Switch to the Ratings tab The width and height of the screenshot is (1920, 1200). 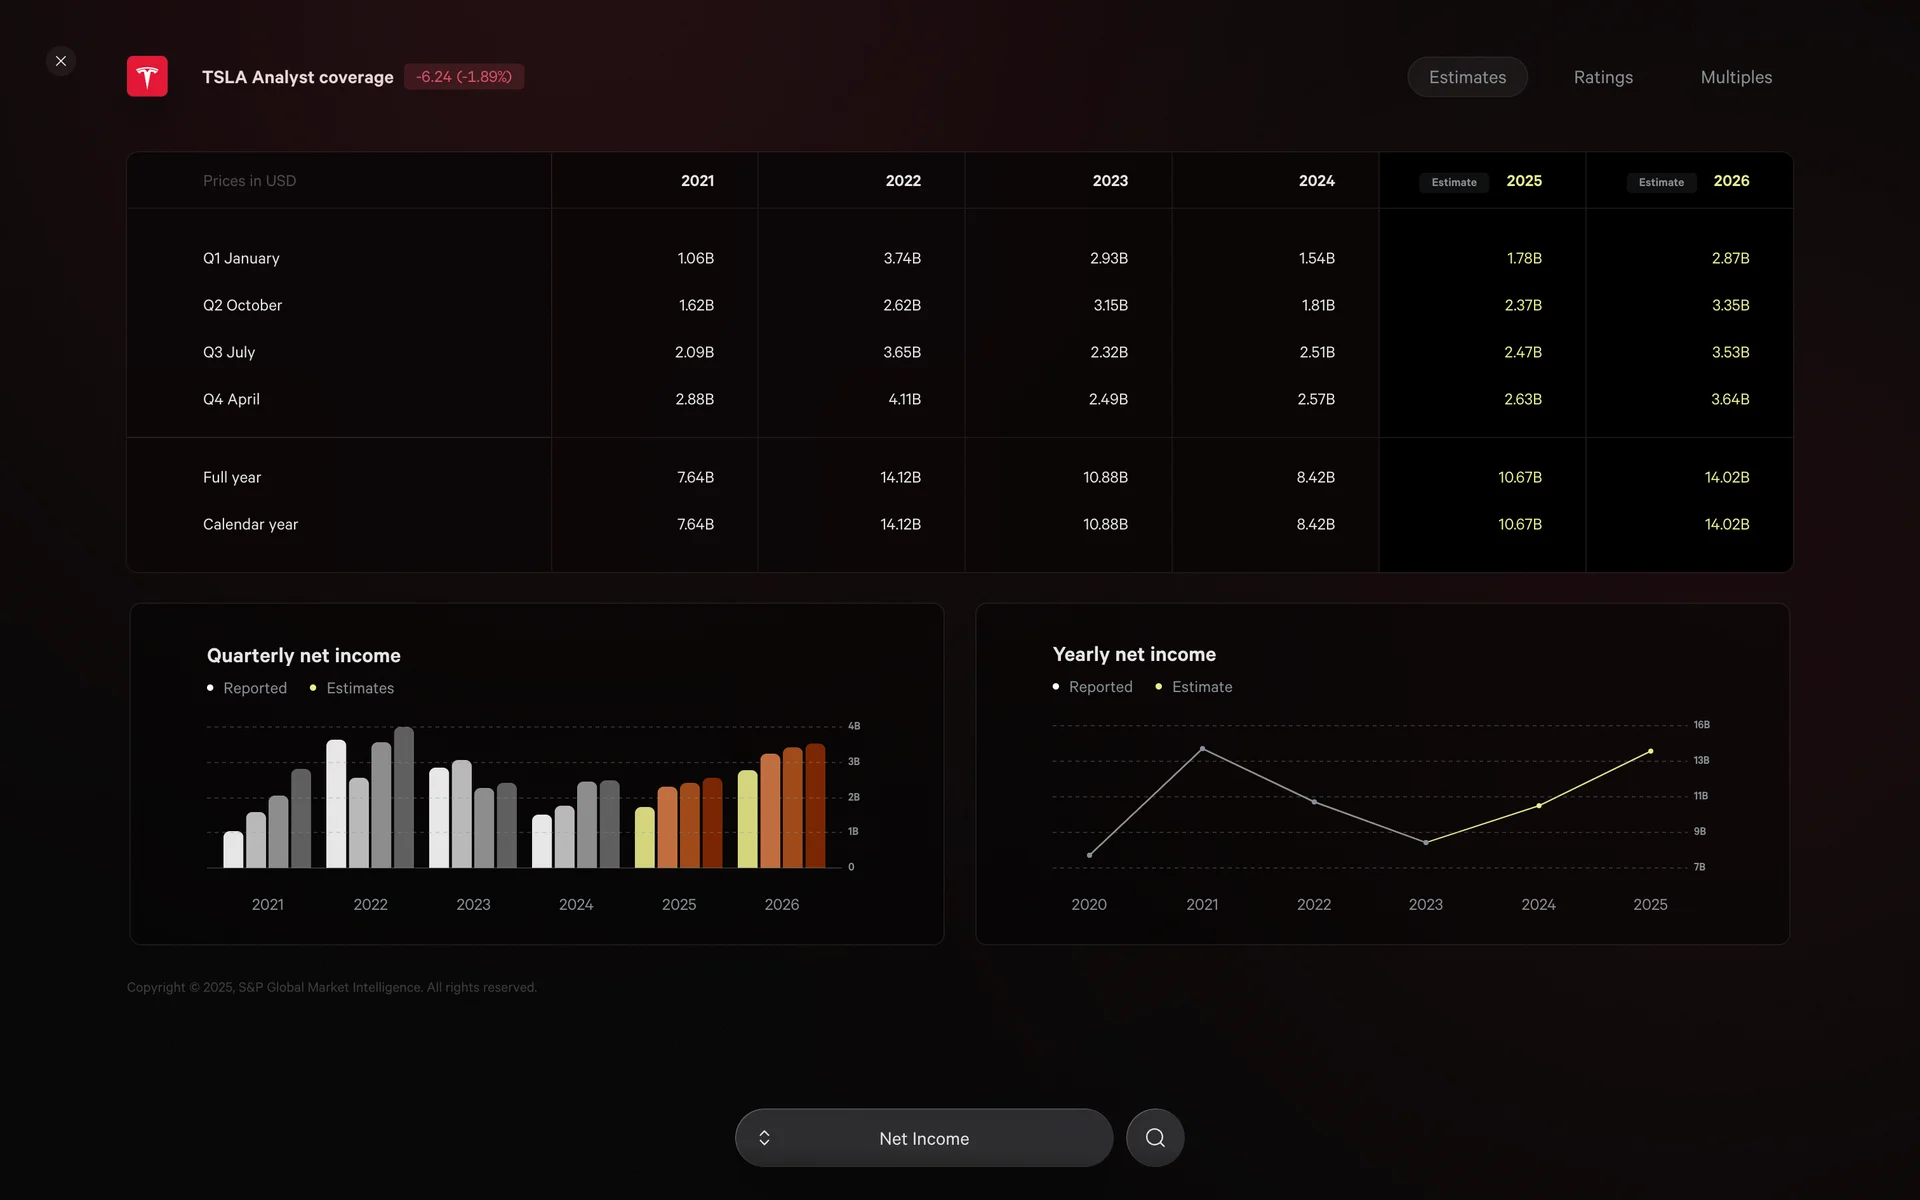click(x=1603, y=77)
